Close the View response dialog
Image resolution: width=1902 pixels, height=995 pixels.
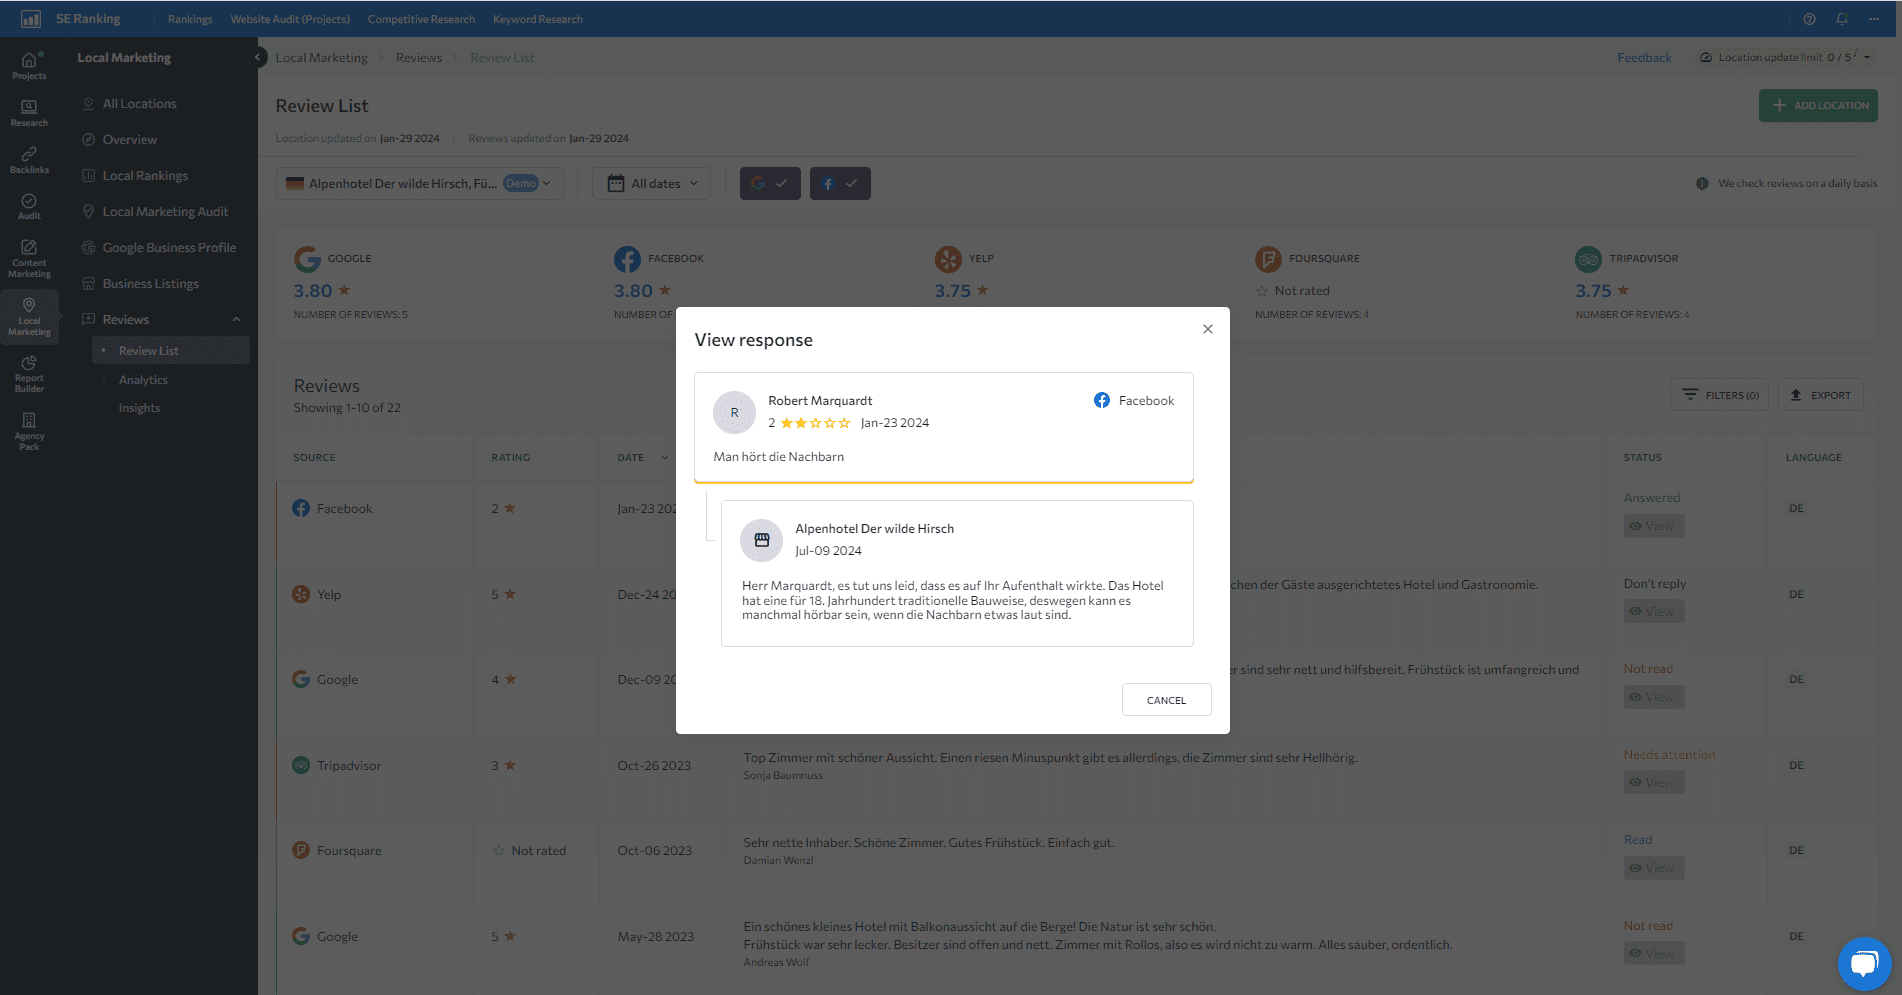[1208, 329]
